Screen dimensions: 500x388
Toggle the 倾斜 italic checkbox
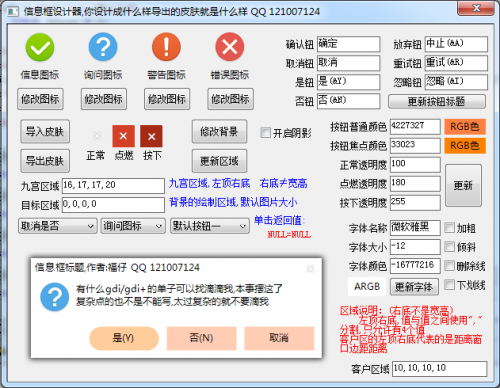pyautogui.click(x=450, y=247)
